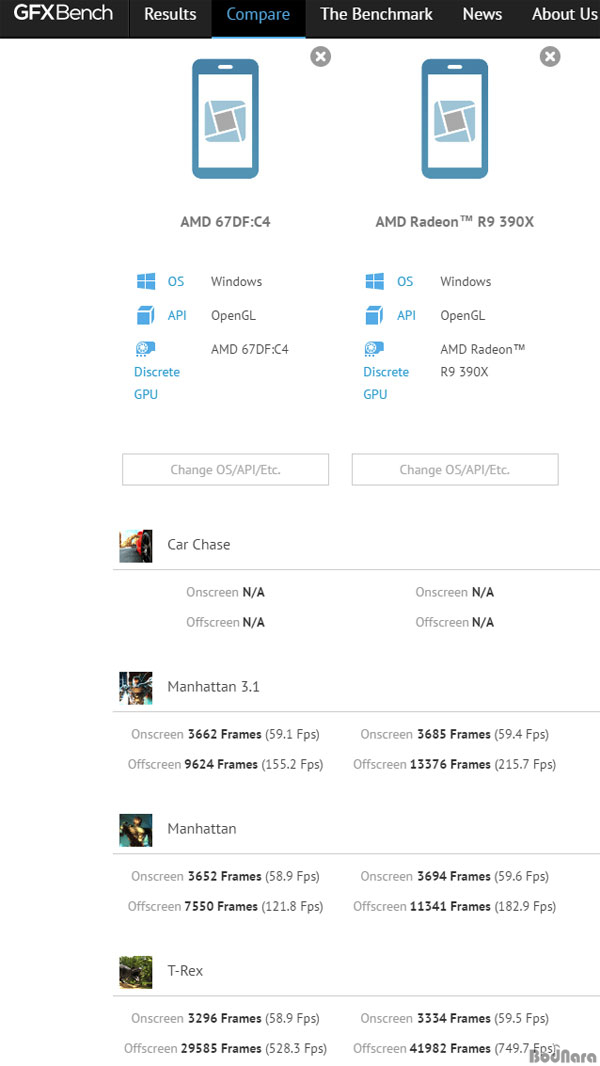Select Manhattan onscreen 3652 Frames result
Viewport: 600px width, 1066px height.
pyautogui.click(x=226, y=876)
